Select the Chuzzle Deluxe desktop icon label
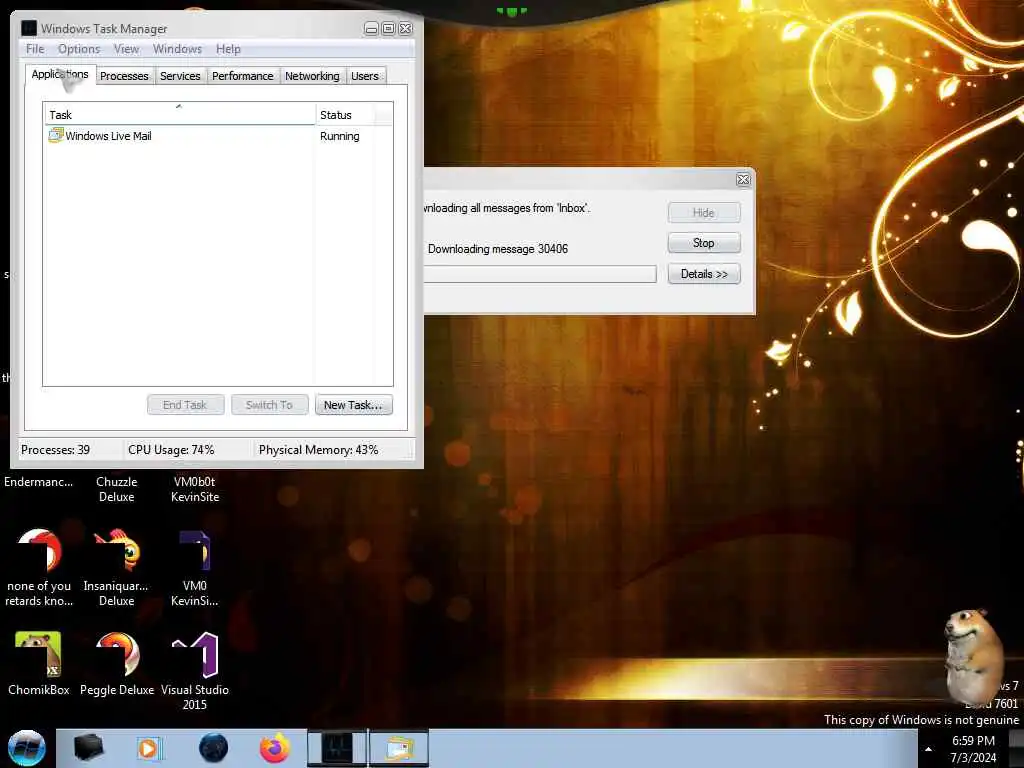Screen dimensions: 1024x768 click(x=116, y=489)
